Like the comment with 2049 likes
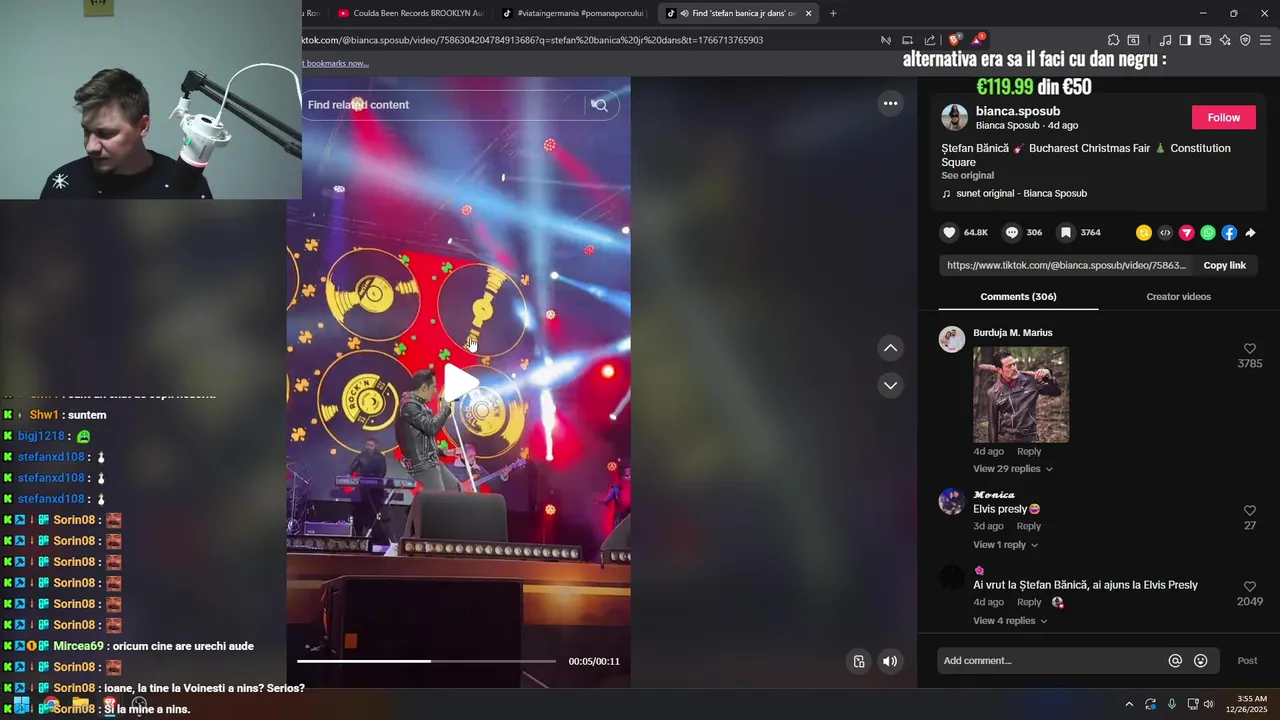The width and height of the screenshot is (1280, 720). click(1249, 587)
